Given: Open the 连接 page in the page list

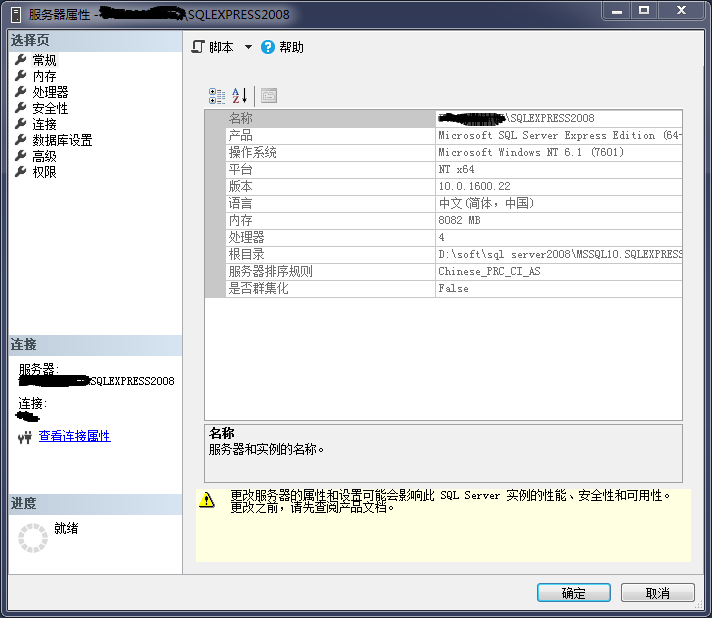Looking at the screenshot, I should pos(44,124).
